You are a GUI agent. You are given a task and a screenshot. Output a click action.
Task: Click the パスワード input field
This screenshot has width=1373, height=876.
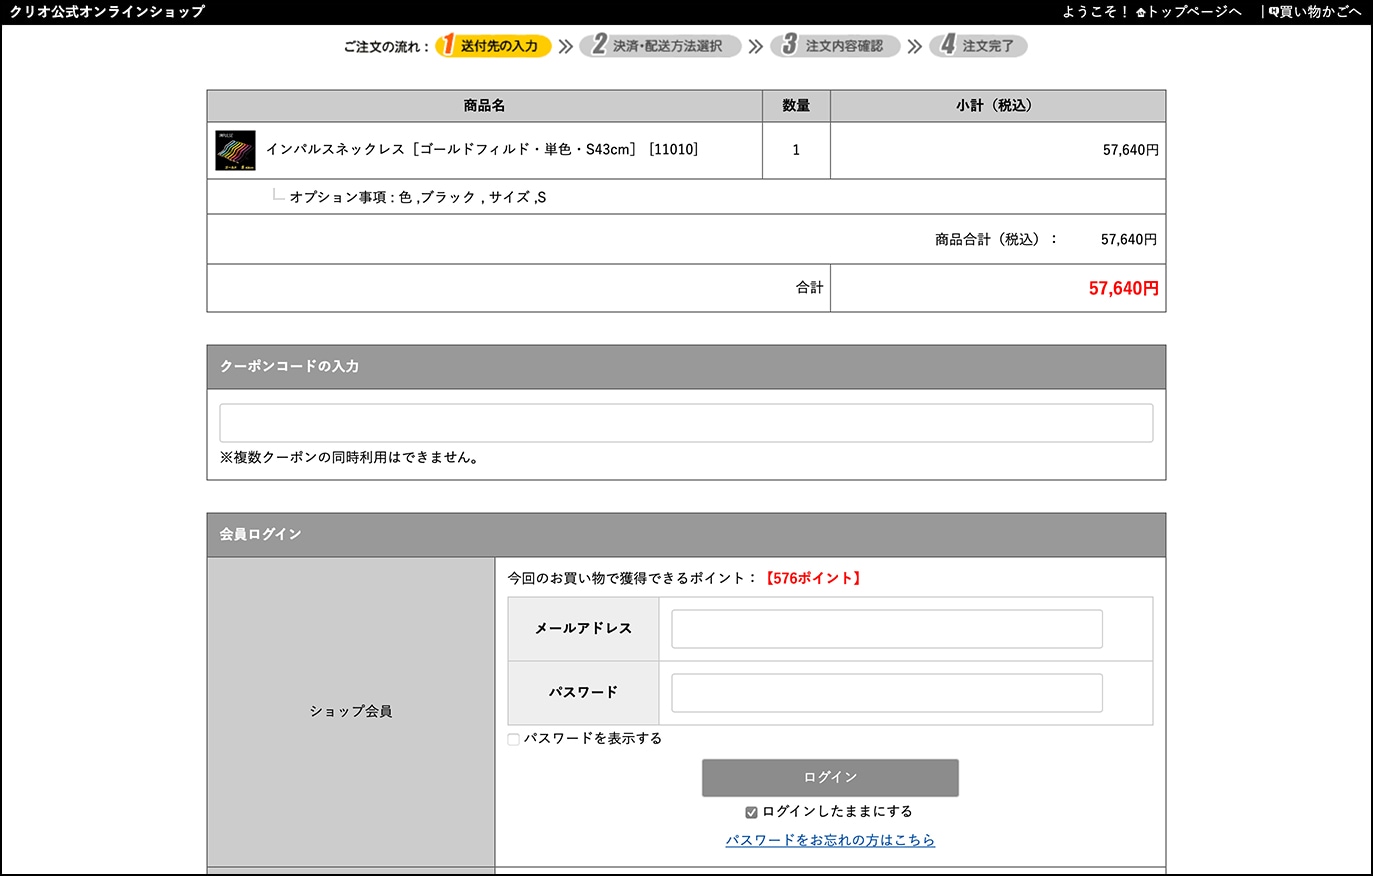(886, 693)
